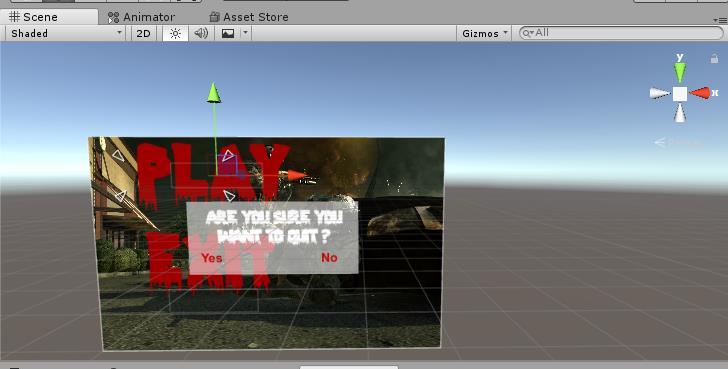Click the scene gizmo lock icon
The height and width of the screenshot is (369, 728).
(x=714, y=58)
